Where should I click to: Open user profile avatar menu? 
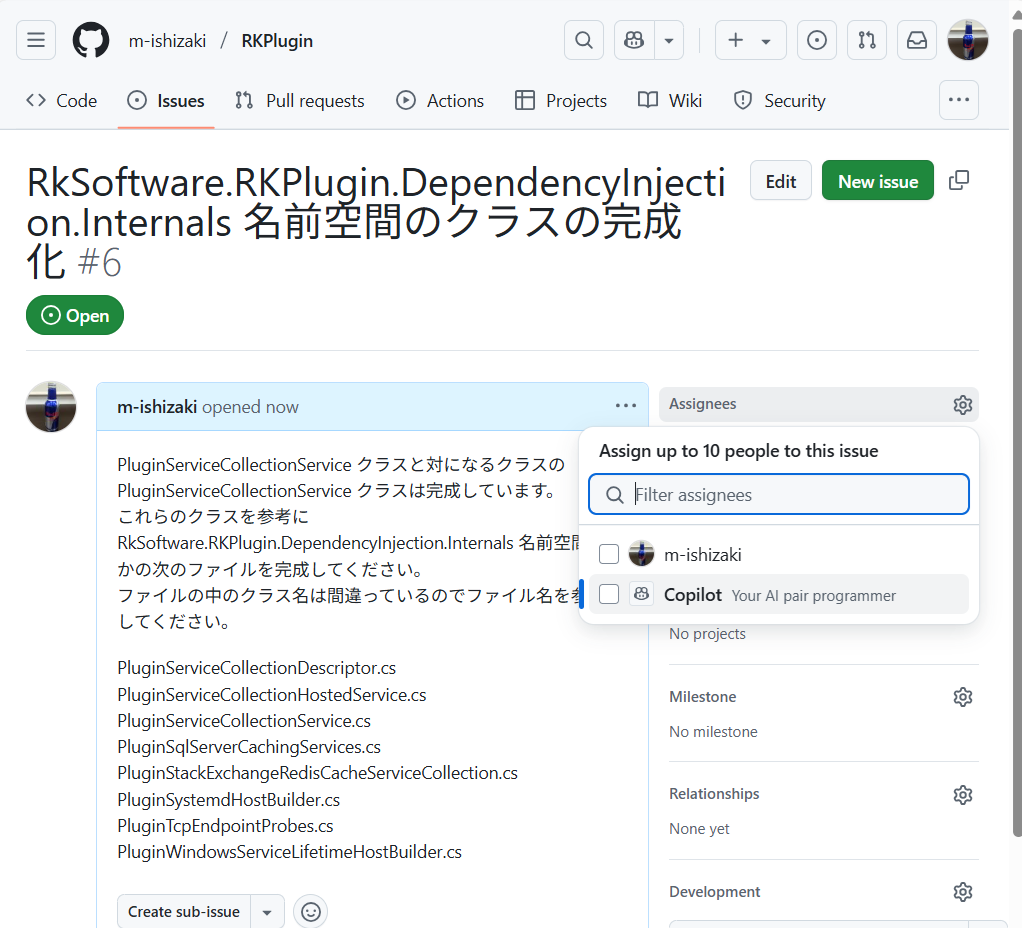(x=967, y=40)
